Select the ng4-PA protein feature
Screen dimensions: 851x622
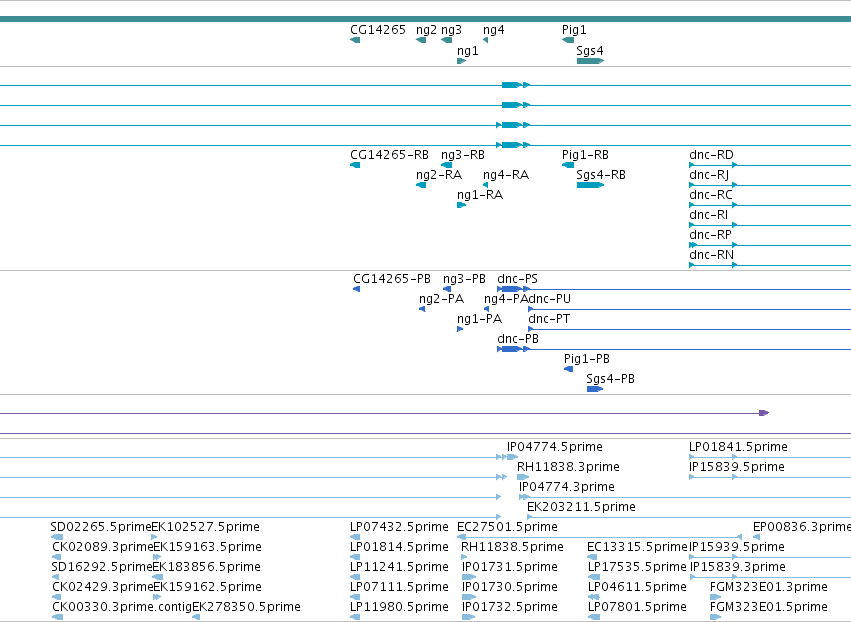[x=486, y=309]
